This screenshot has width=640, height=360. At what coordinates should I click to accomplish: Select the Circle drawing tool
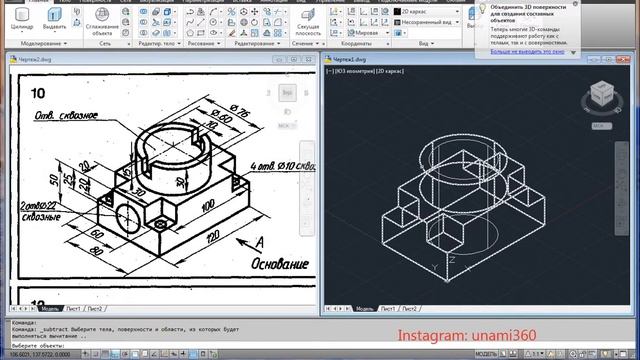click(x=213, y=22)
